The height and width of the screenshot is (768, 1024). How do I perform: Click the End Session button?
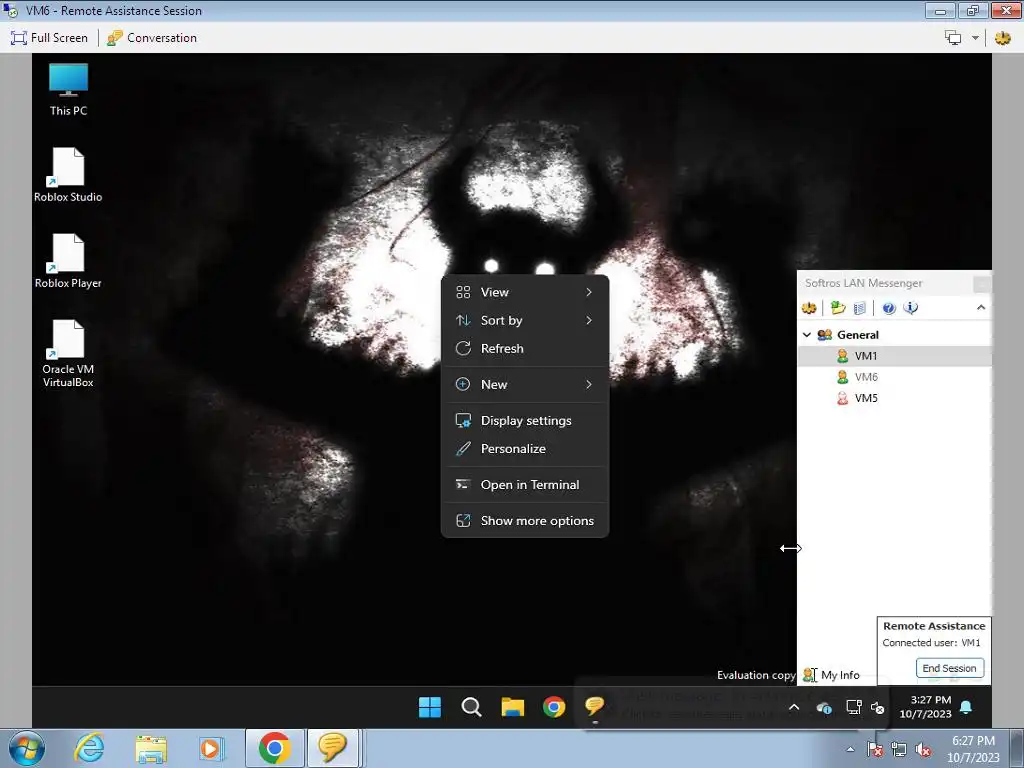coord(950,668)
